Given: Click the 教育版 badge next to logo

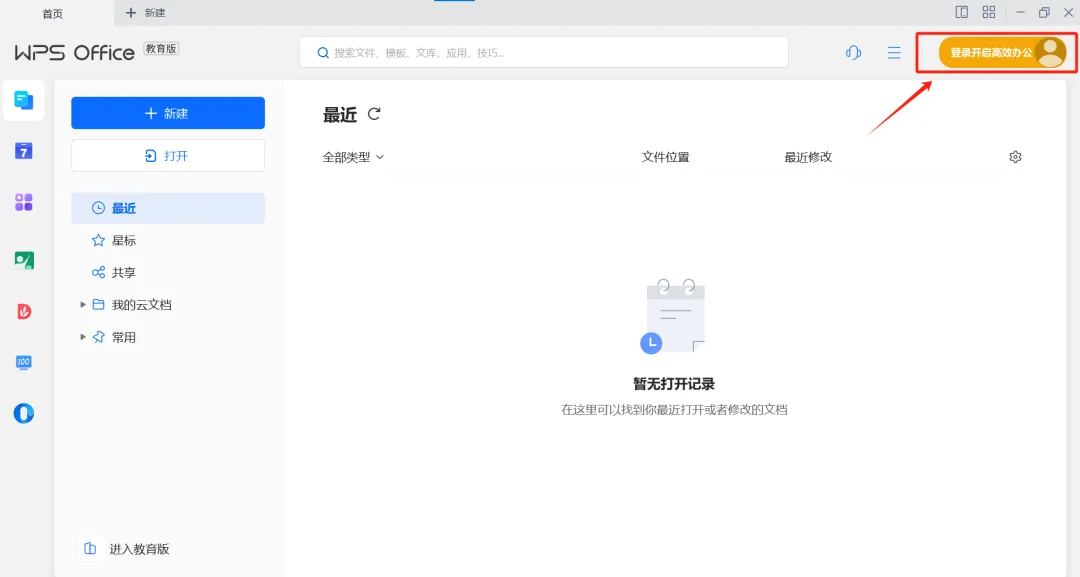Looking at the screenshot, I should coord(161,48).
